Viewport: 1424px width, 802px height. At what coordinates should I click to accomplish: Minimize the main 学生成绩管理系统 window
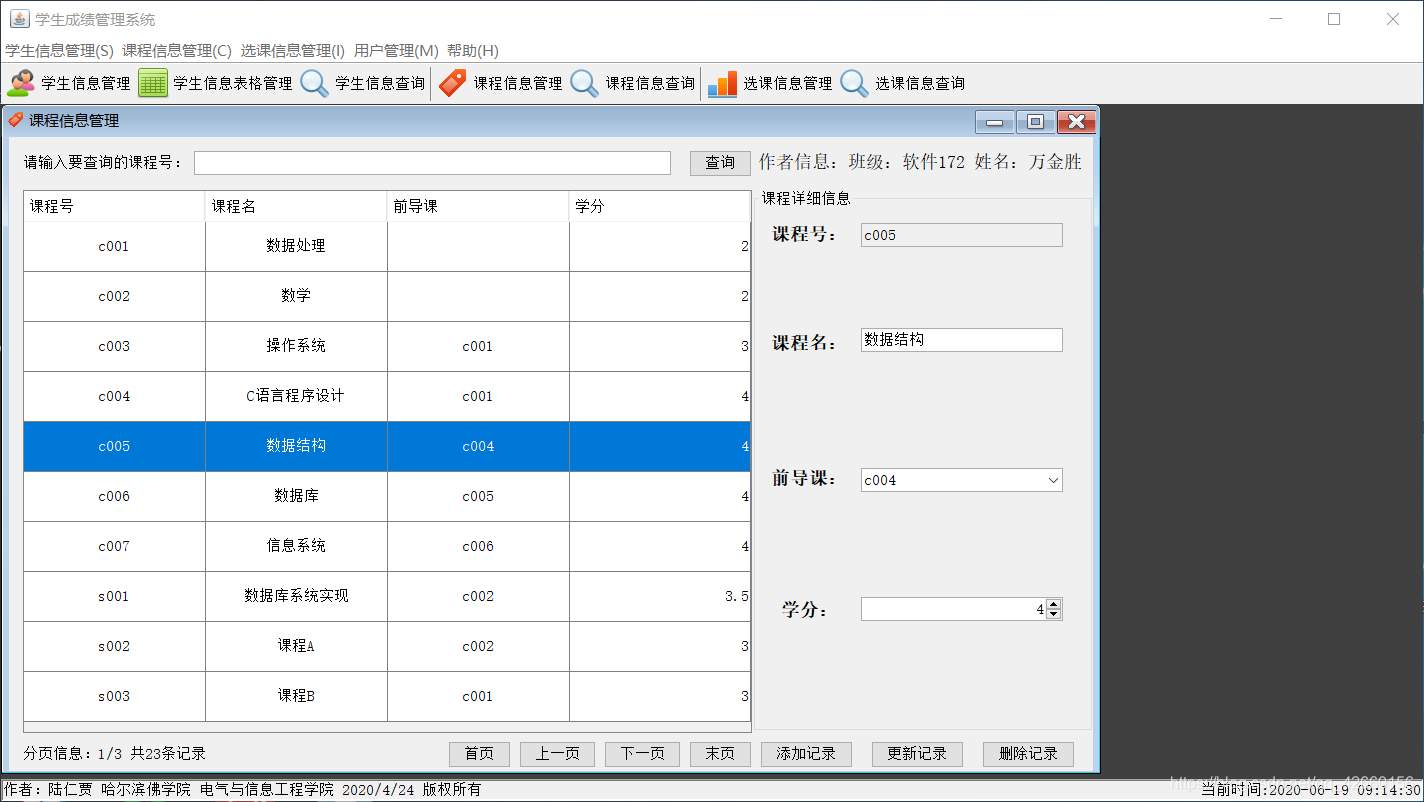[x=1275, y=19]
